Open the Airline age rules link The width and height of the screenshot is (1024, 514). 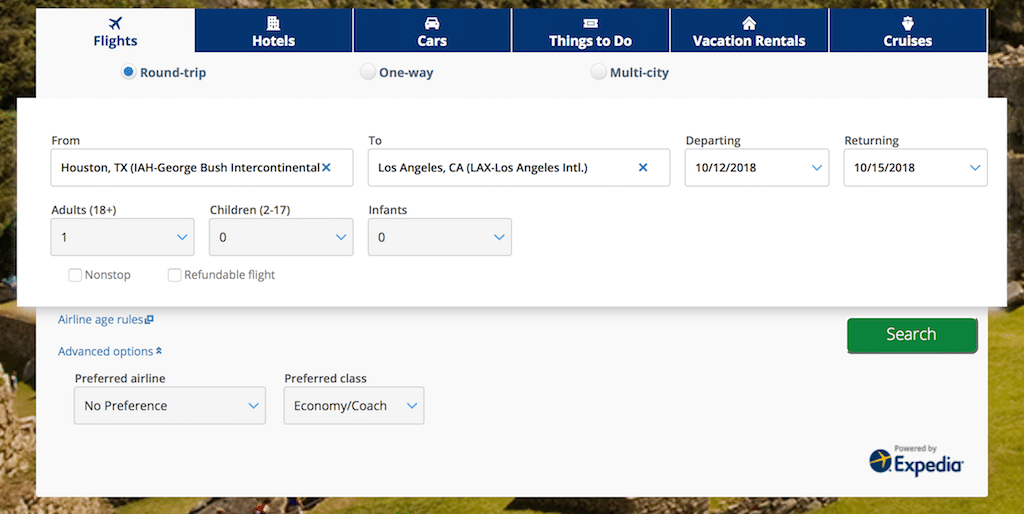105,320
